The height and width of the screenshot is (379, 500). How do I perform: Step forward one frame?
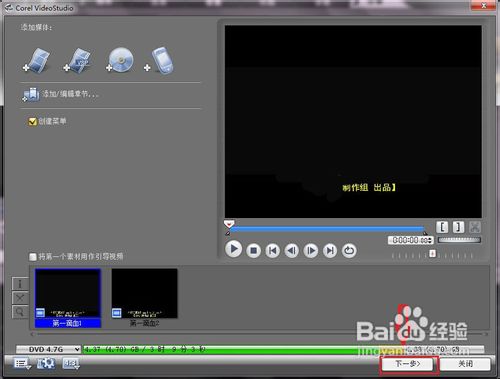coord(311,250)
